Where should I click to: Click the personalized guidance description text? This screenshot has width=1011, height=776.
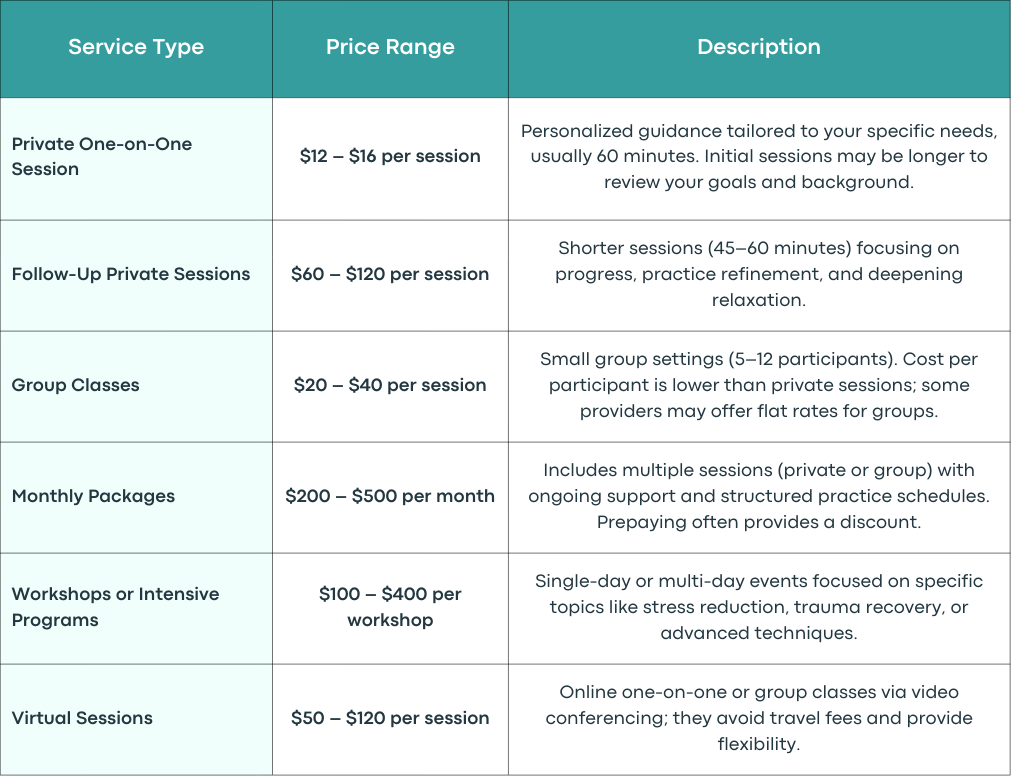[x=759, y=157]
